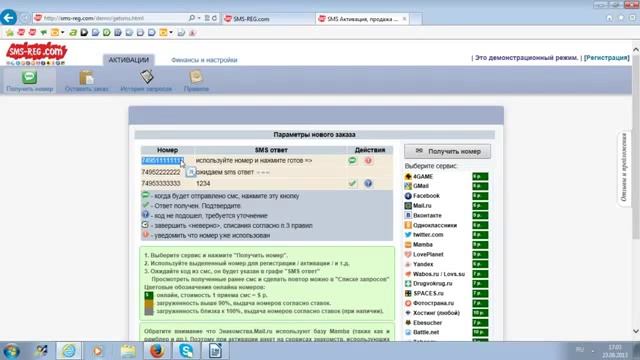Open a new browser tab

[x=416, y=19]
